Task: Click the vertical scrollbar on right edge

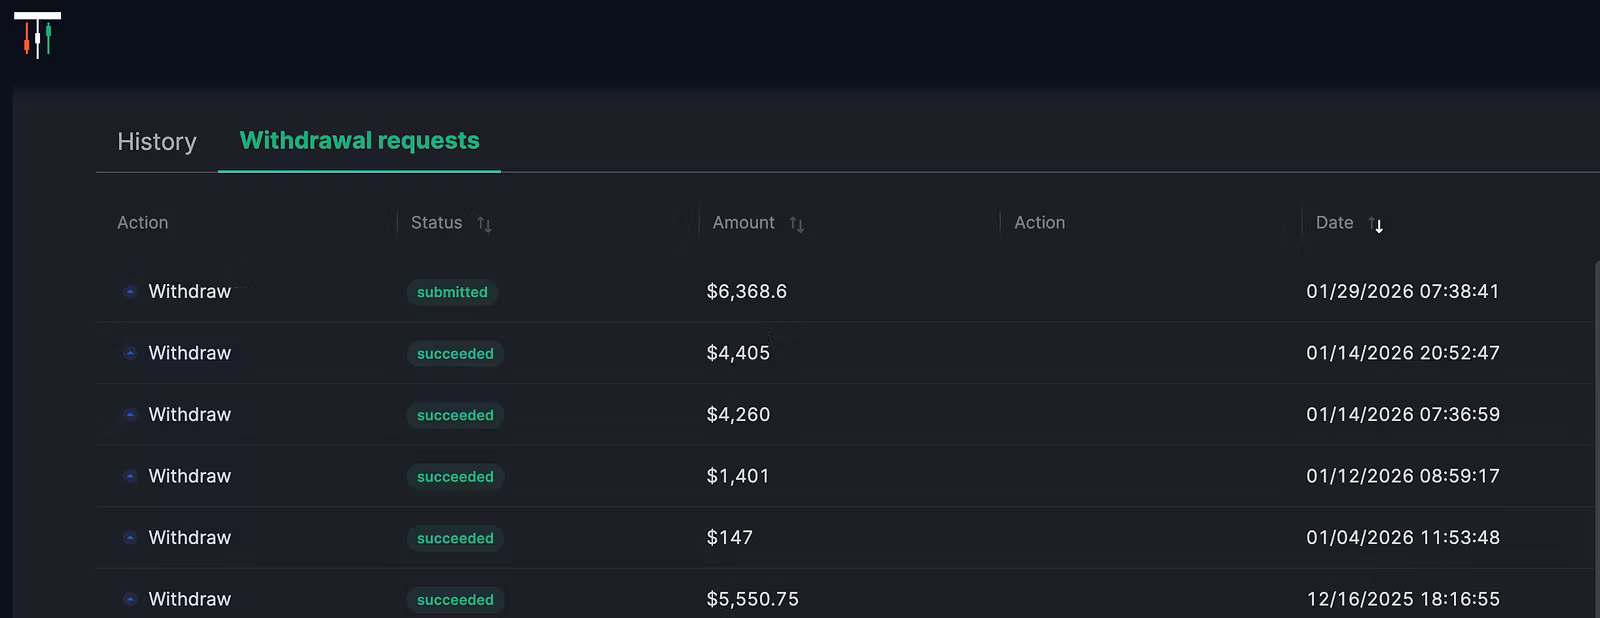Action: [x=1596, y=440]
